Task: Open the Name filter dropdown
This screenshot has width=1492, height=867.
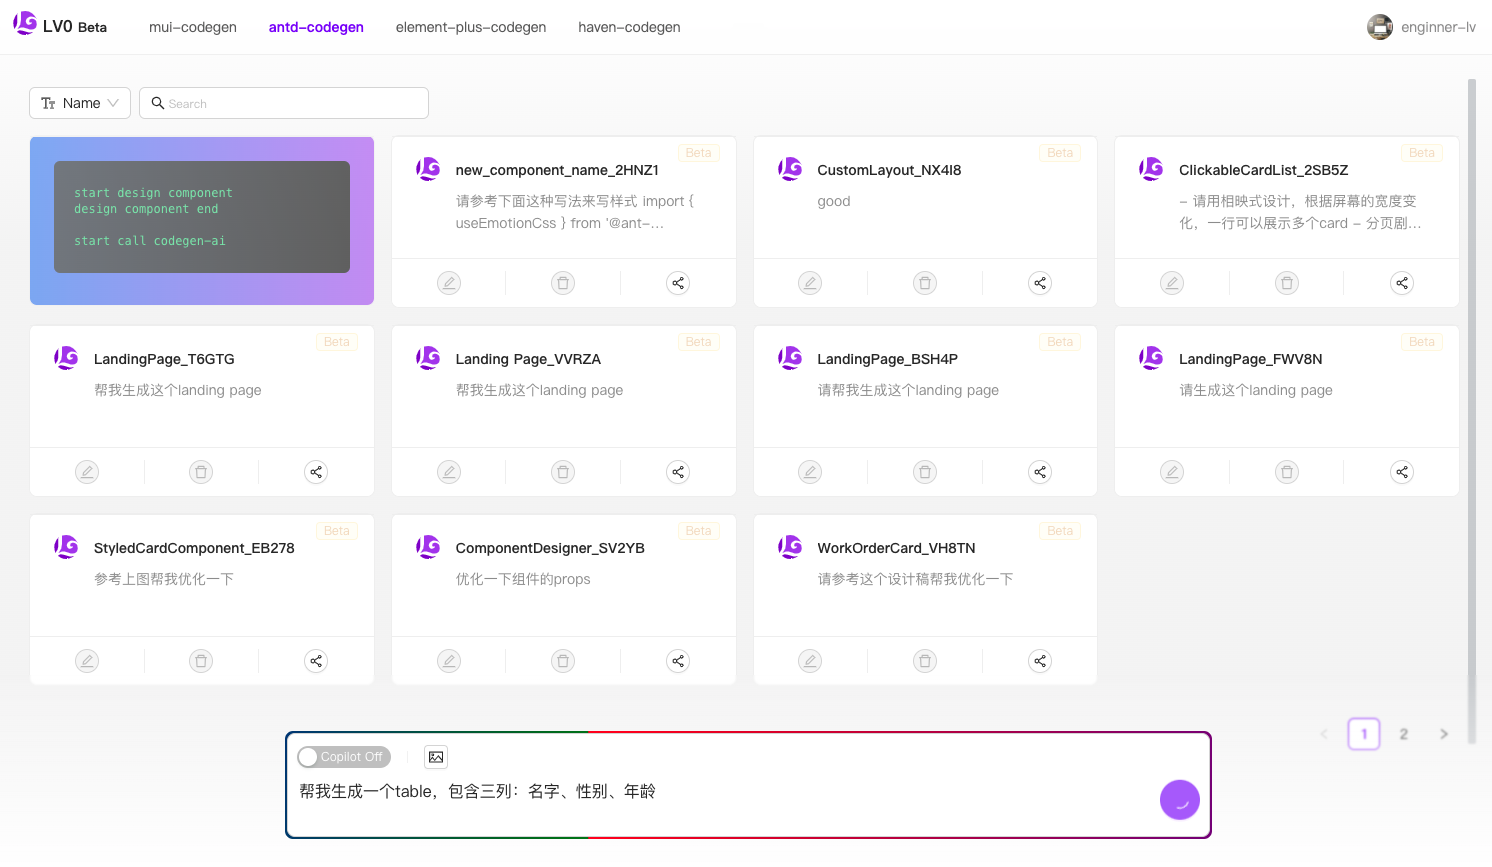Action: (x=79, y=102)
